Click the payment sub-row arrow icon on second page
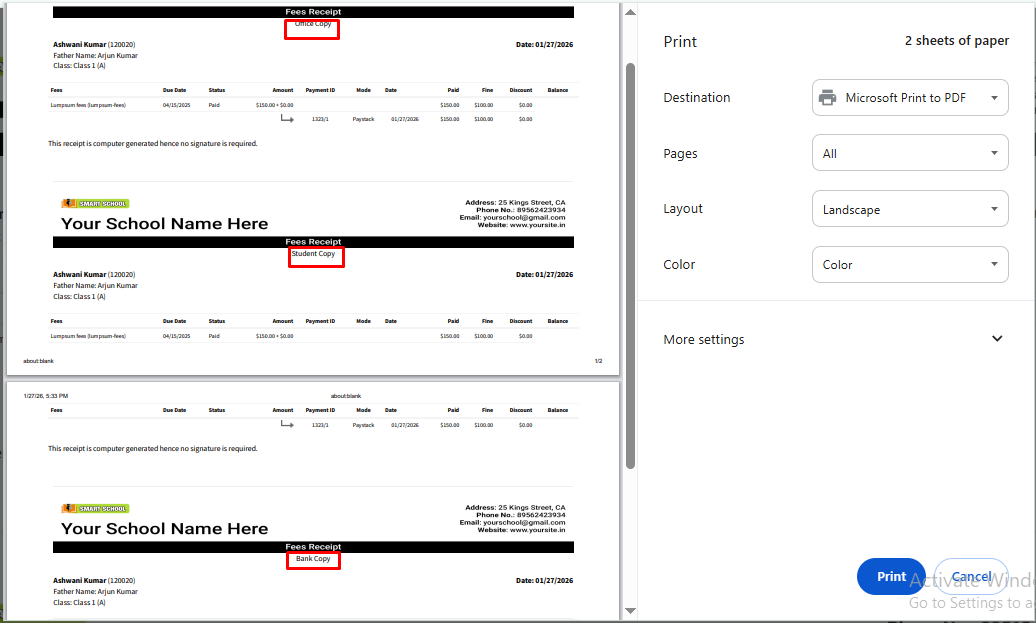Image resolution: width=1036 pixels, height=623 pixels. tap(286, 424)
